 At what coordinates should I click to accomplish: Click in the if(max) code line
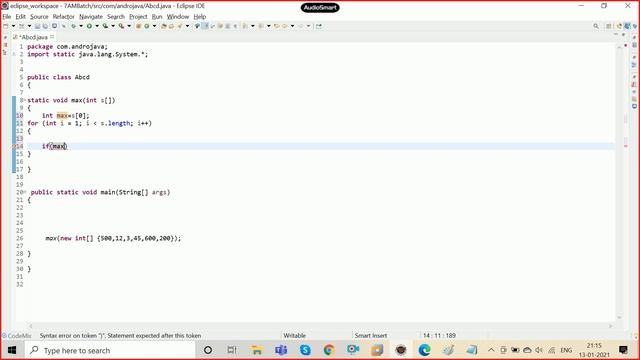point(54,146)
